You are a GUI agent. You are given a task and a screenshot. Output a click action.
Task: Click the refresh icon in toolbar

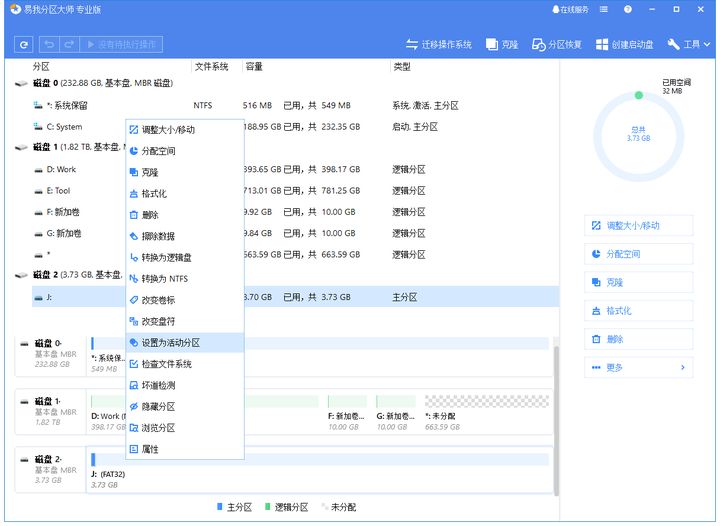click(24, 45)
